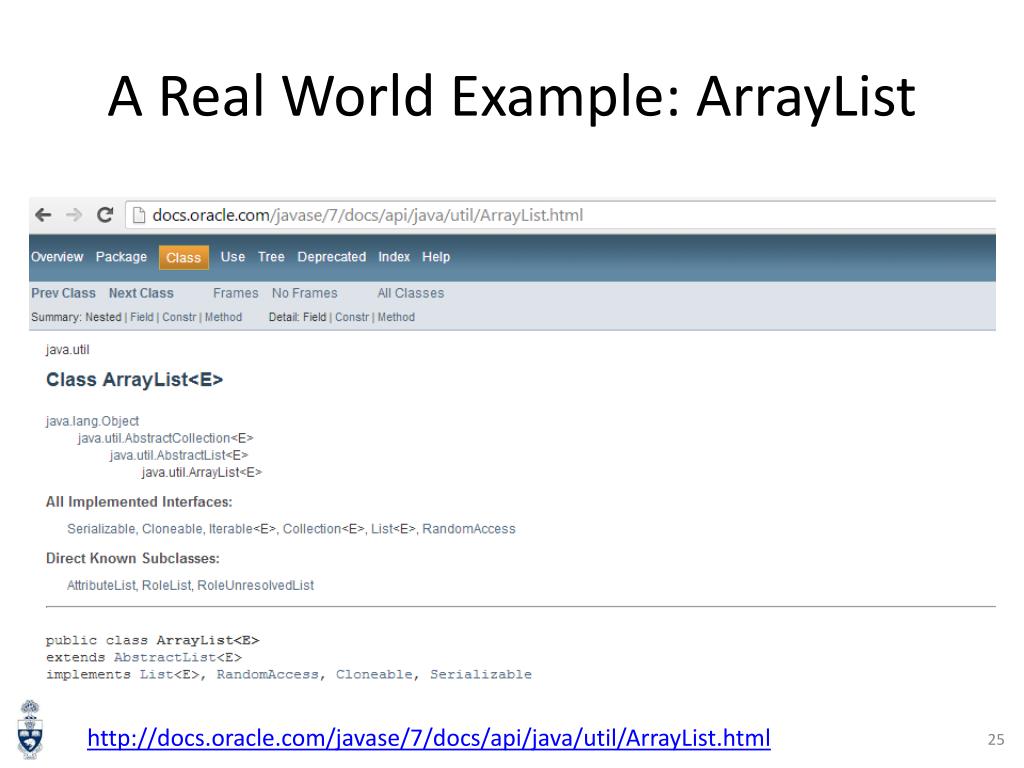The height and width of the screenshot is (768, 1024).
Task: Open the Use navigation item
Action: coord(232,257)
